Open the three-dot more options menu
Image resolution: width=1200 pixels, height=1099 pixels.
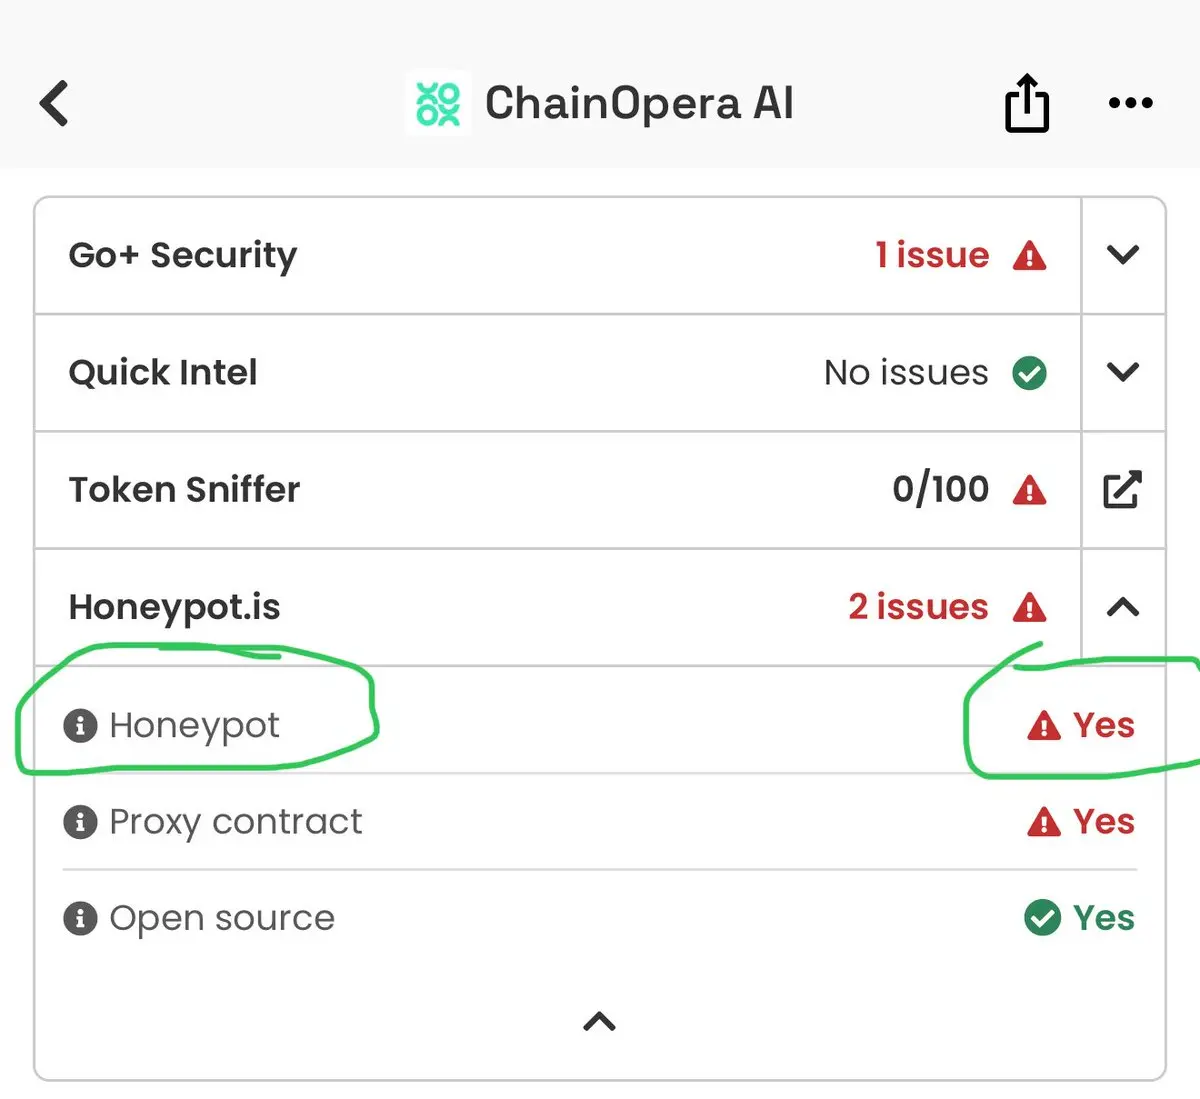coord(1130,103)
